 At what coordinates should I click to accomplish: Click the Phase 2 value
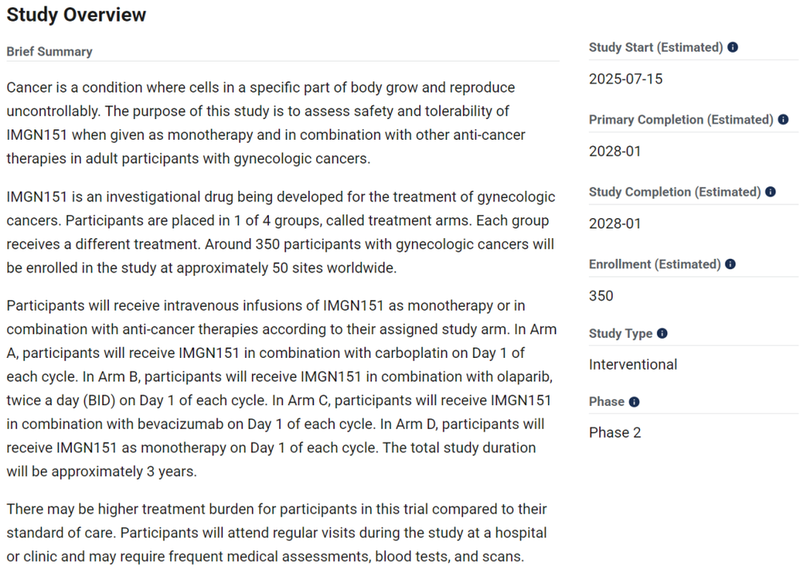615,433
